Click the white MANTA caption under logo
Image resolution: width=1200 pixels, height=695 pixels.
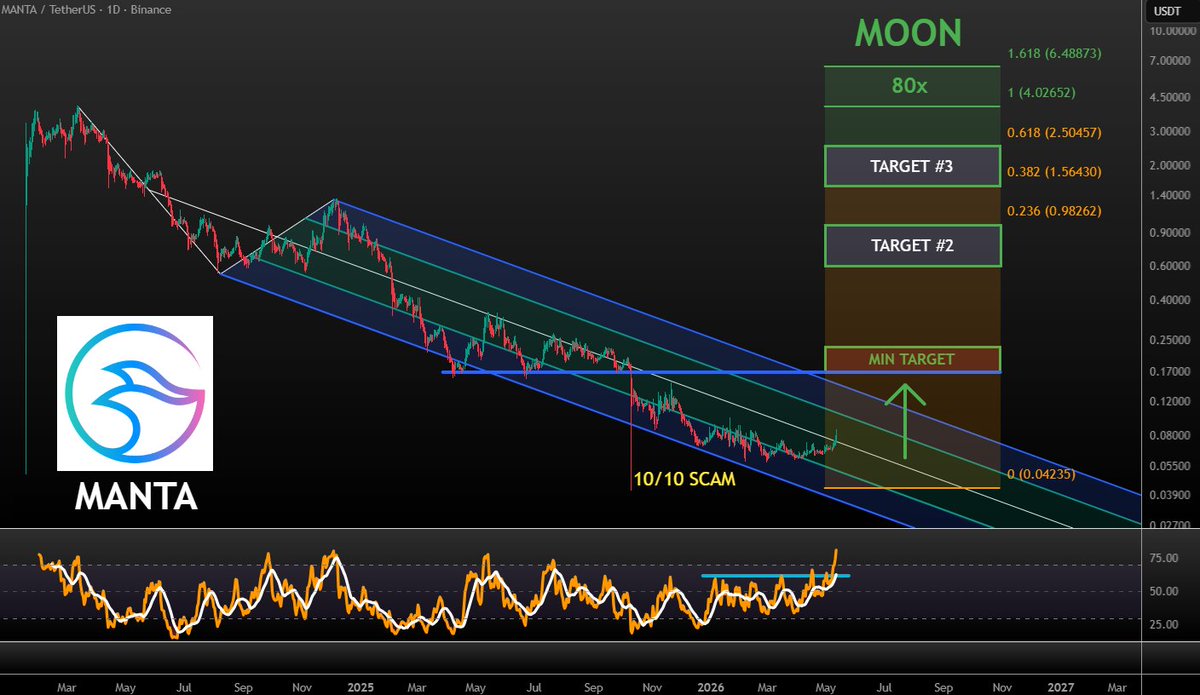click(135, 496)
